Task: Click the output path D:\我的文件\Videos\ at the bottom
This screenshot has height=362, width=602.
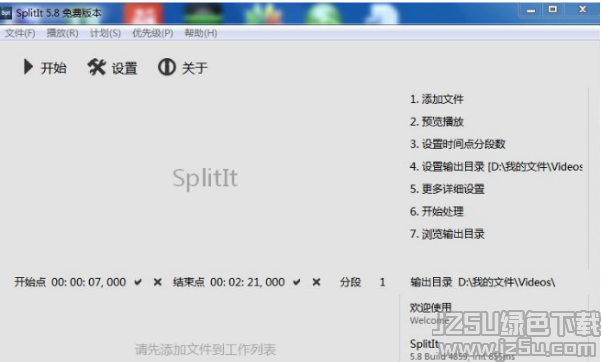Action: [x=506, y=282]
